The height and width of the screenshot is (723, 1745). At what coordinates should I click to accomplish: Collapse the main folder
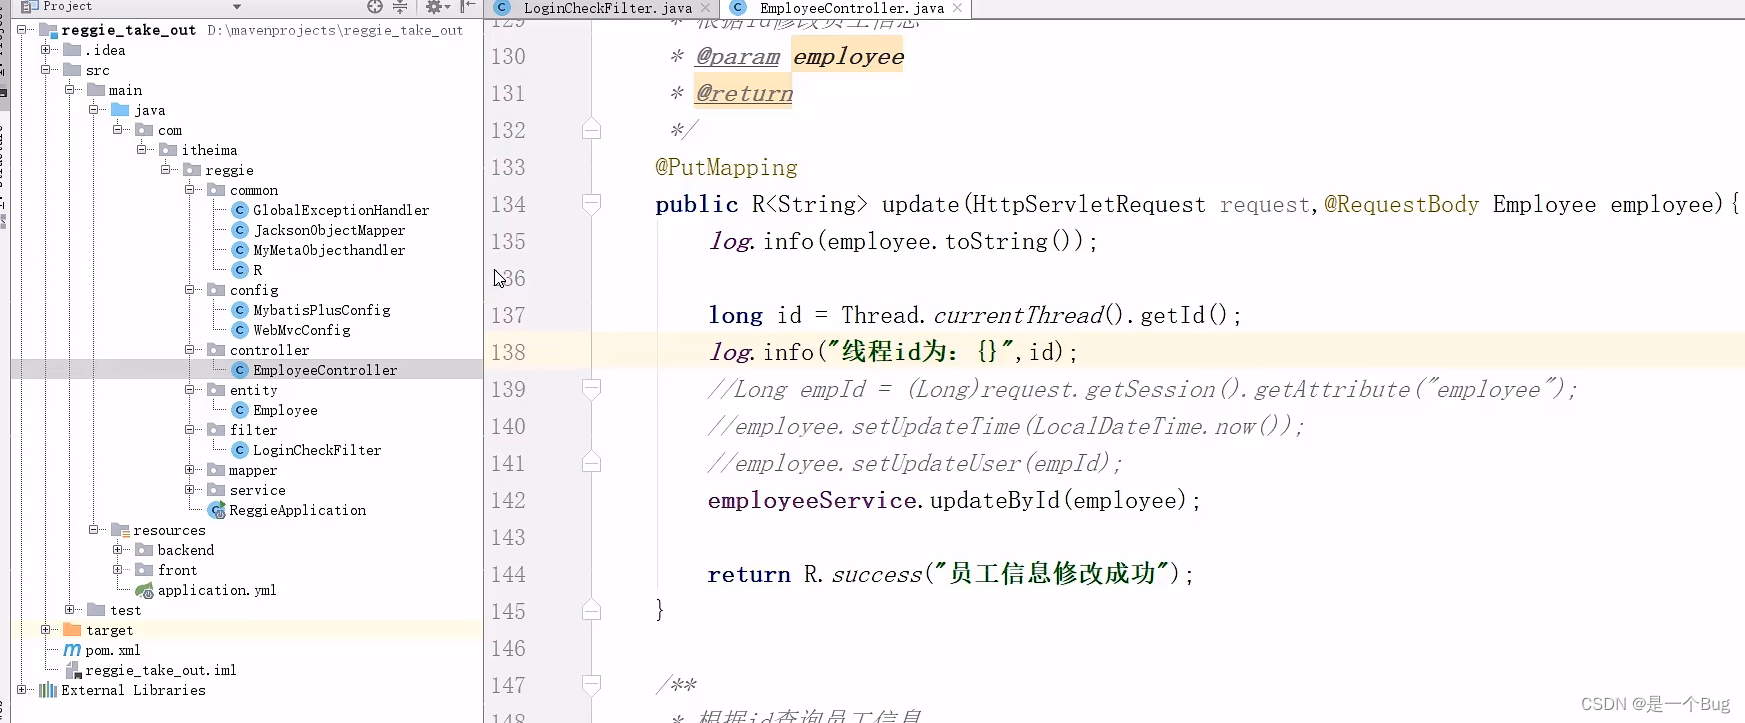point(70,90)
